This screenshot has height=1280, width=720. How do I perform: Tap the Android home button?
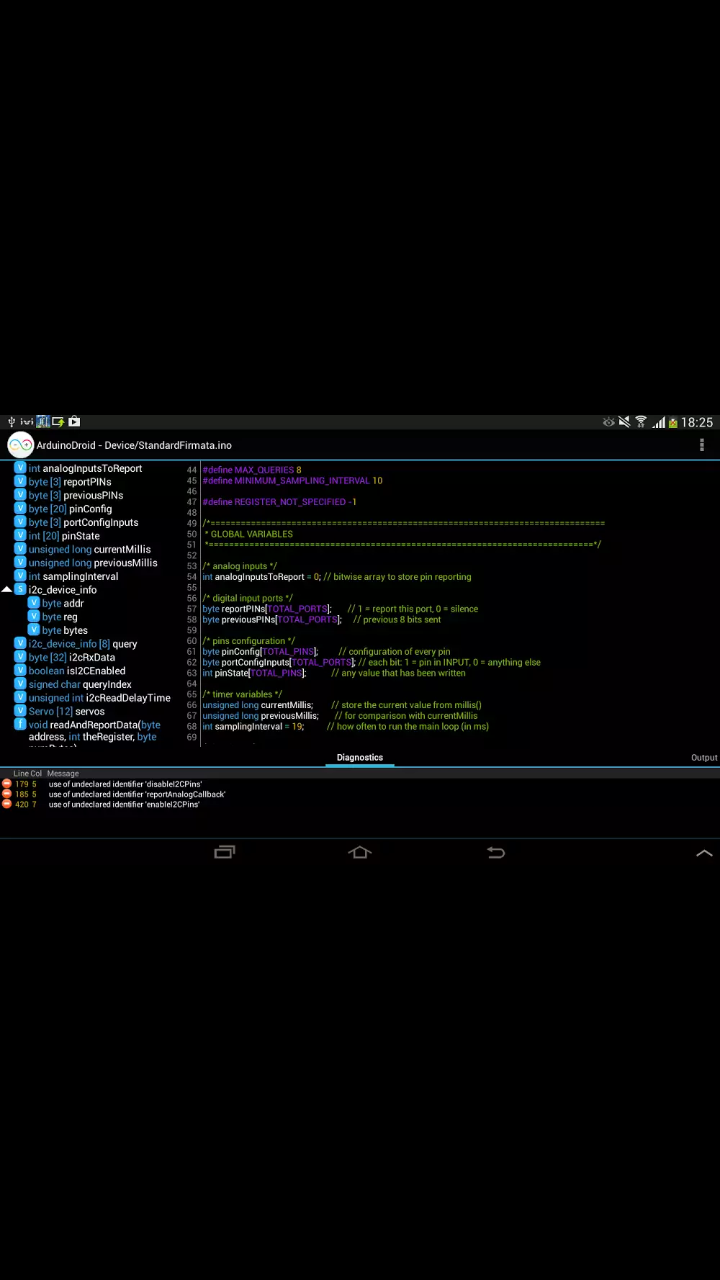pyautogui.click(x=360, y=852)
